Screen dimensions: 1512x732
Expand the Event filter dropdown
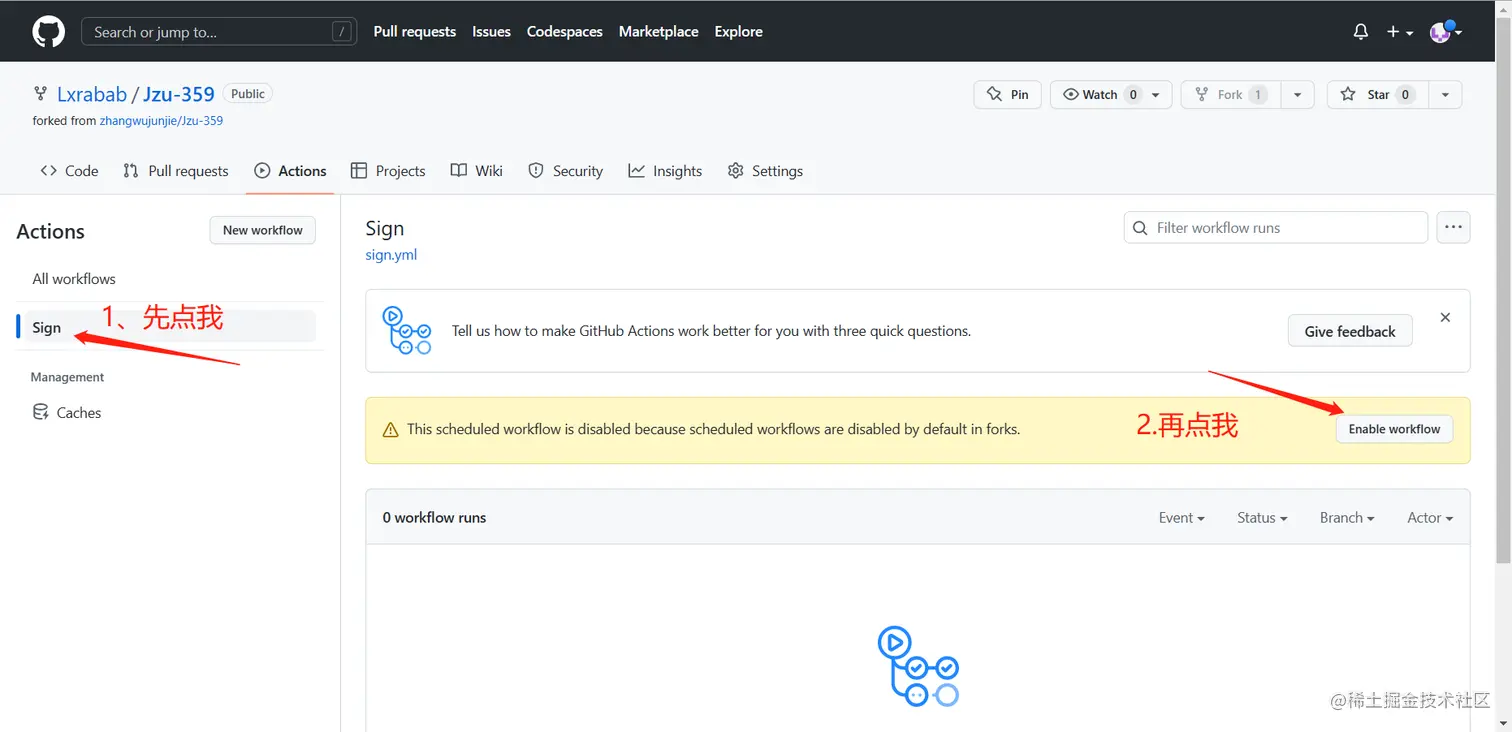[x=1182, y=518]
